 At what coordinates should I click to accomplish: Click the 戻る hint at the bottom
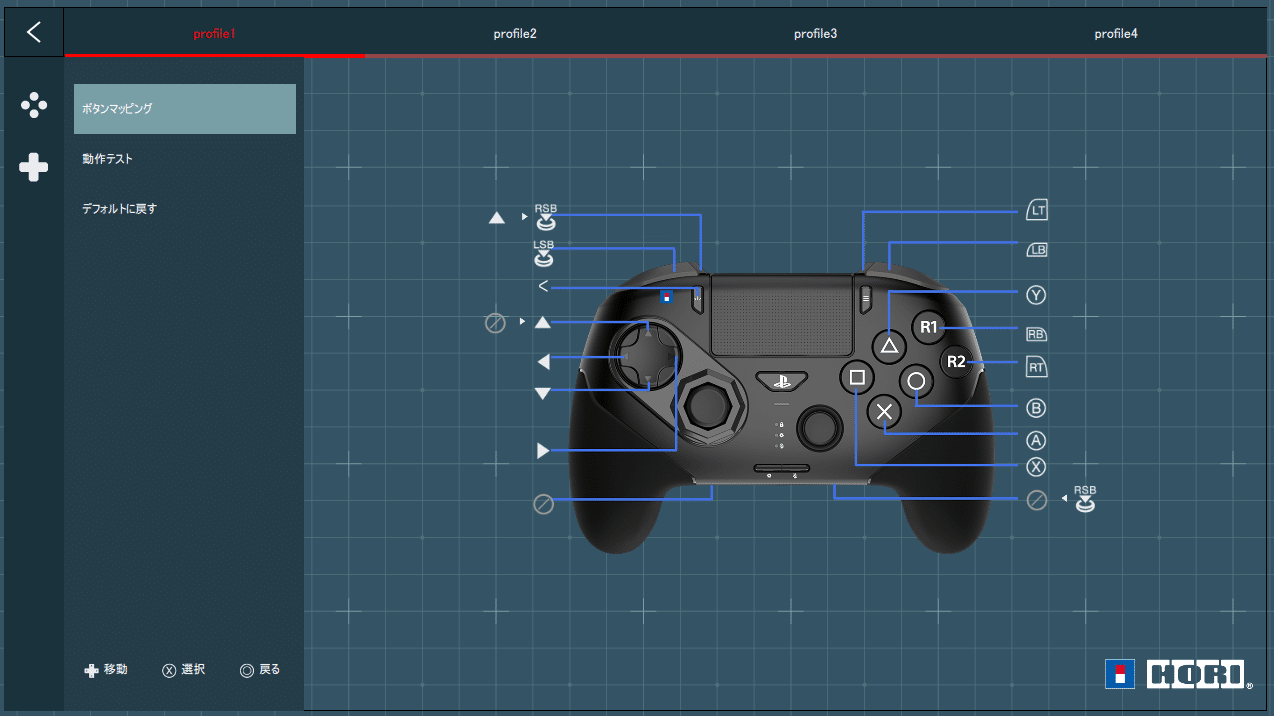coord(261,670)
